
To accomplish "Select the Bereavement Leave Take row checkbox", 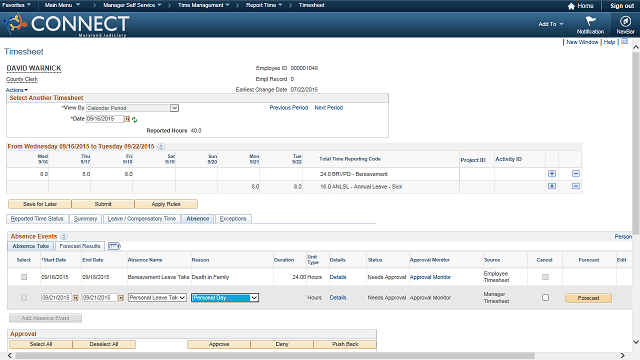I will click(24, 277).
